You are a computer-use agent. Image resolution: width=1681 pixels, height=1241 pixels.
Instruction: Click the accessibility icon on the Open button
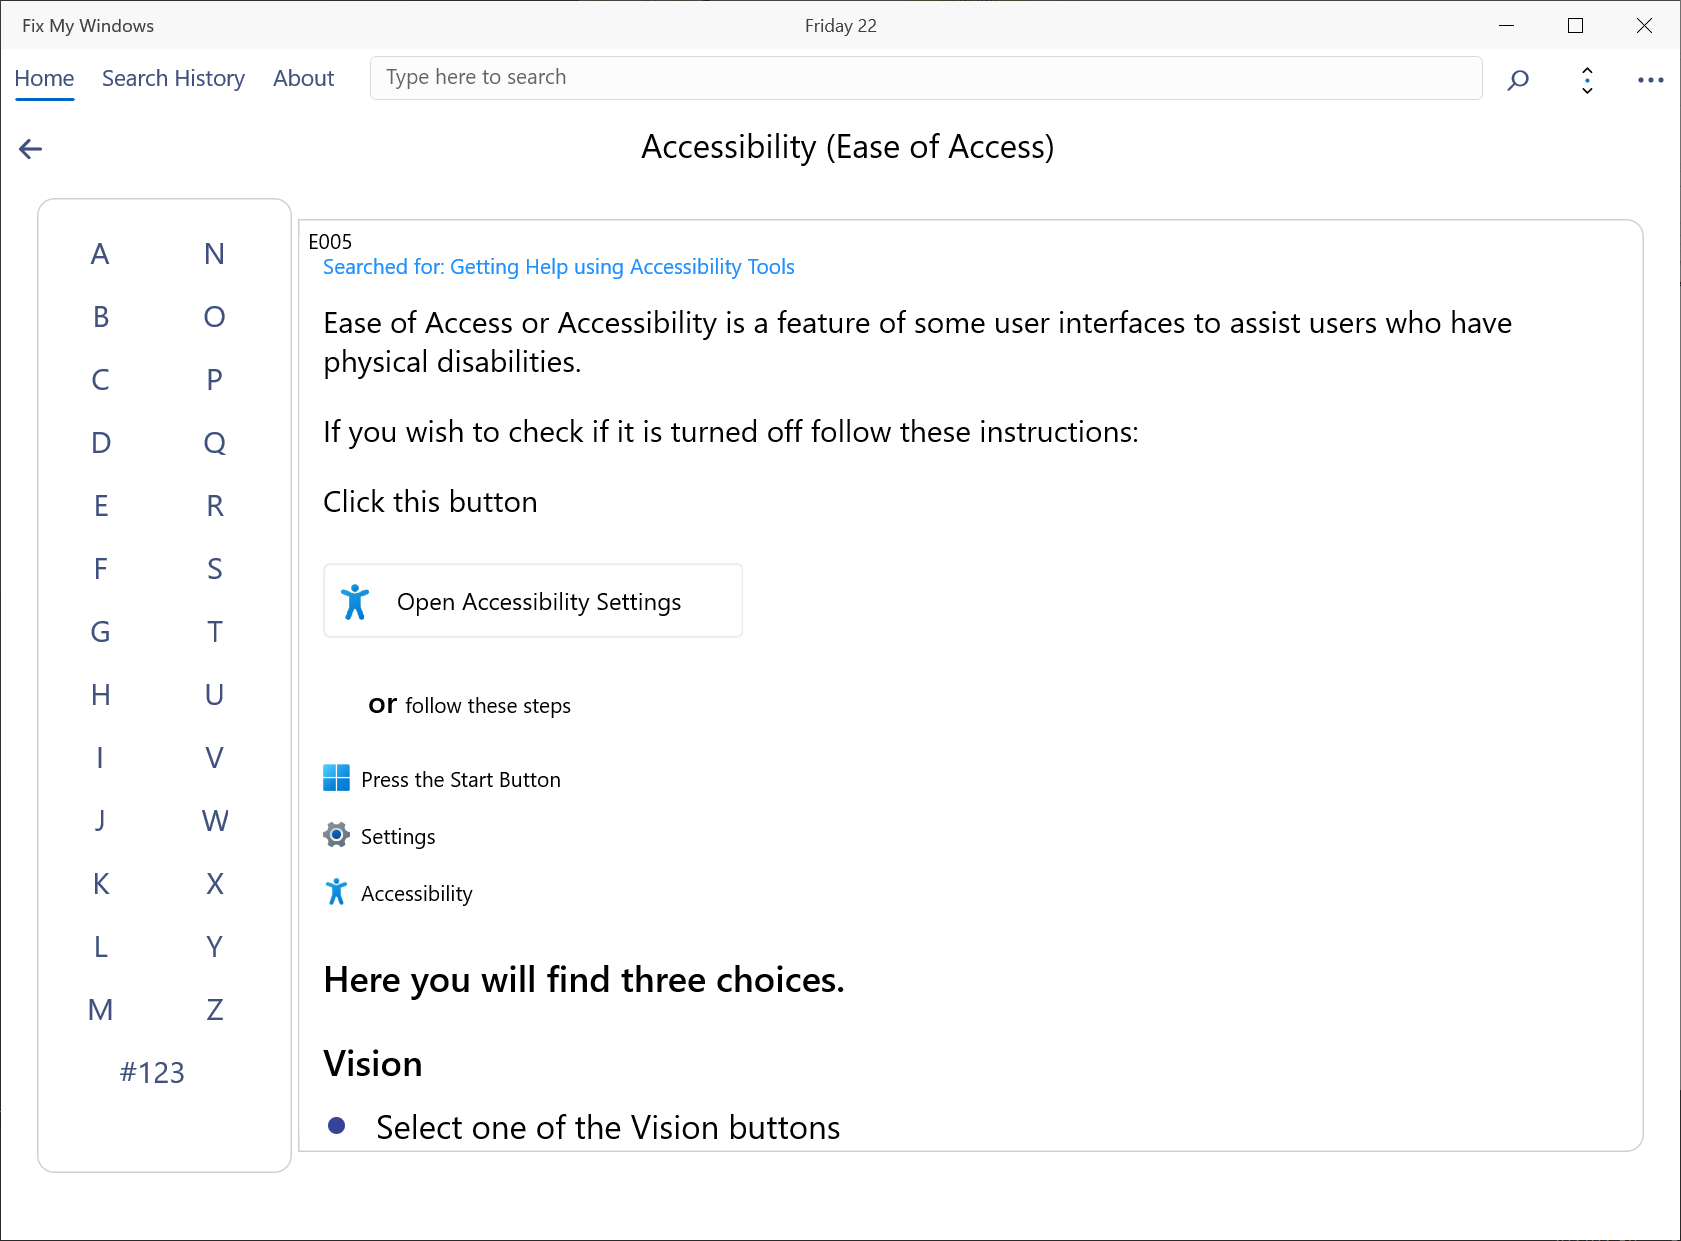[x=355, y=602]
